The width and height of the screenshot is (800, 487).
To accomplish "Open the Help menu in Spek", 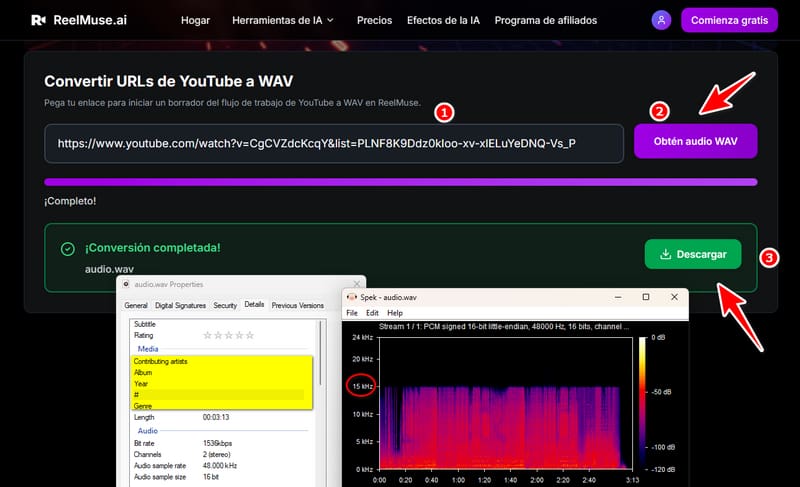I will (x=395, y=313).
